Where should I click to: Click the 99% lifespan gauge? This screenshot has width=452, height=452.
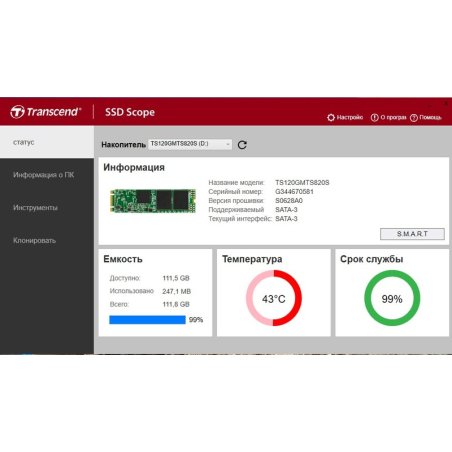392,298
